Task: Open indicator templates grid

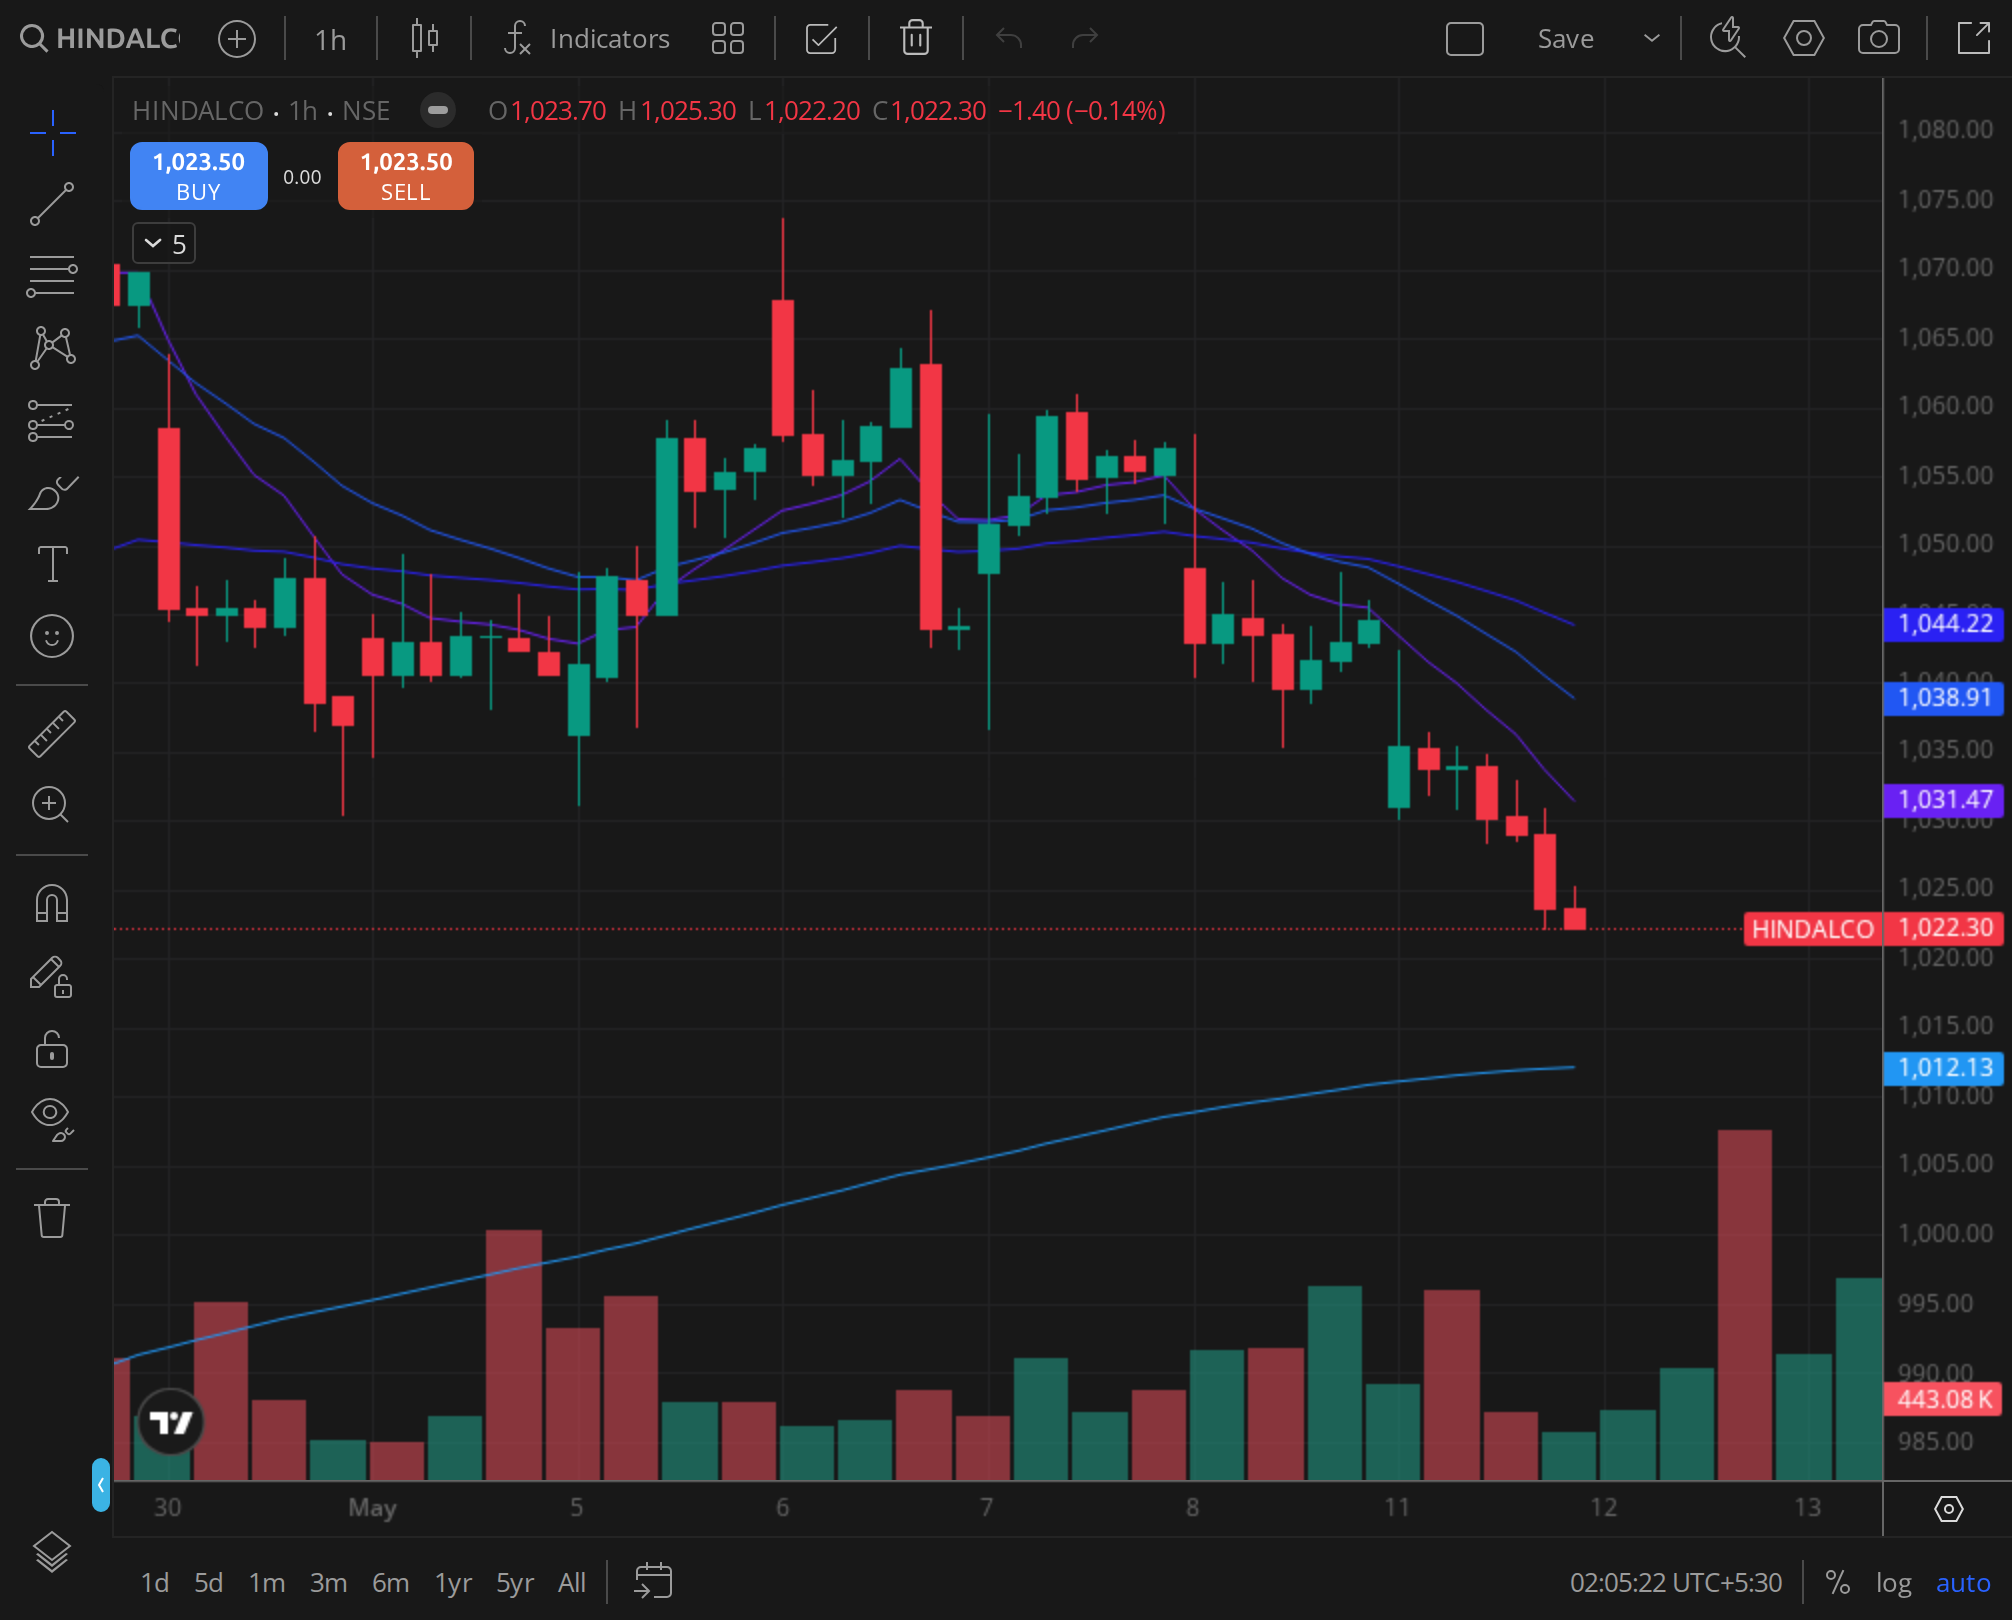Action: coord(727,39)
